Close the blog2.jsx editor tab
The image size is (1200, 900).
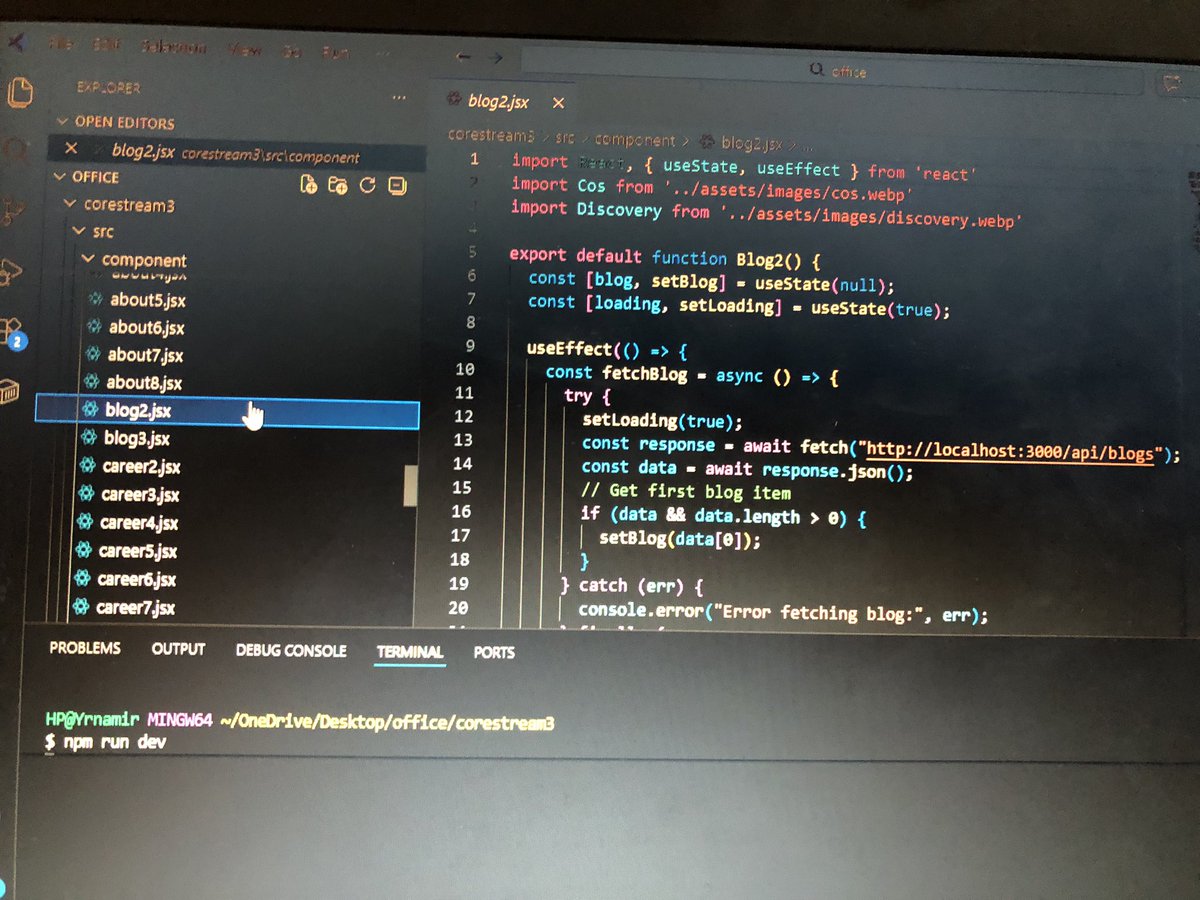tap(558, 103)
